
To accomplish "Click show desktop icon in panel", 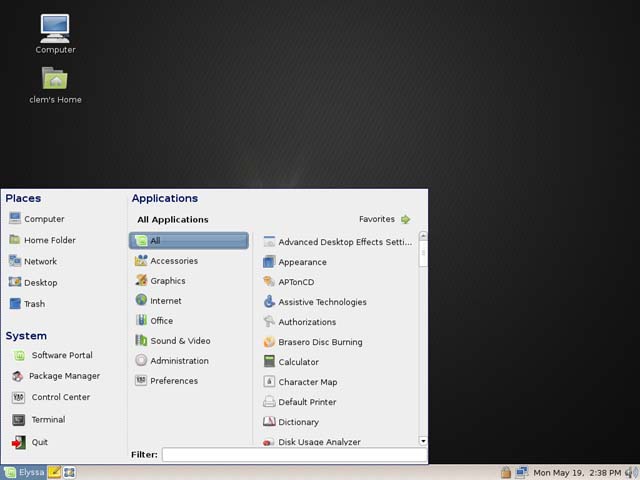I will 69,472.
